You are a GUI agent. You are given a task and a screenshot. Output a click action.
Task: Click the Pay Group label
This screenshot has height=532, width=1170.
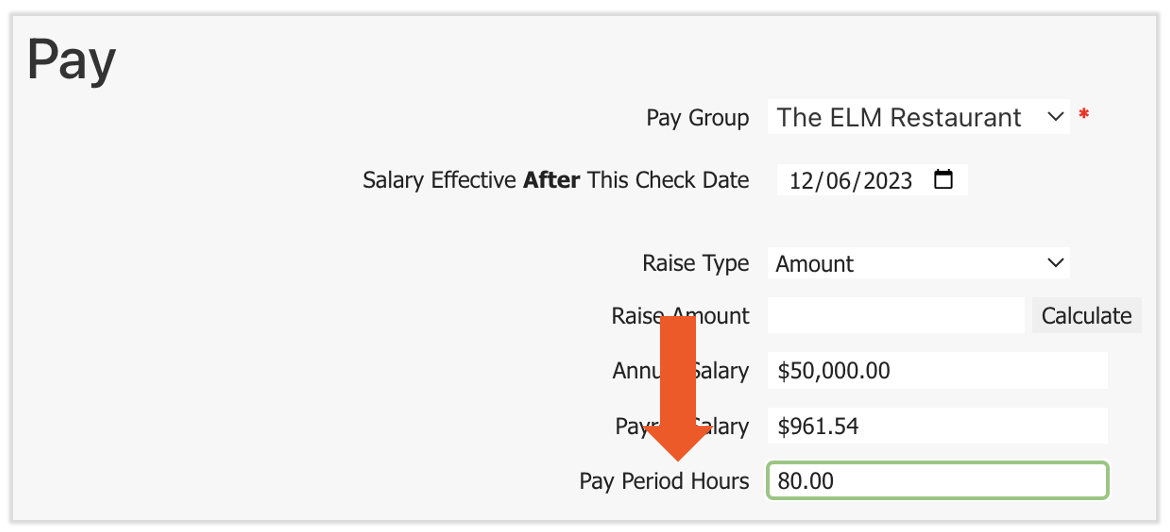(697, 118)
